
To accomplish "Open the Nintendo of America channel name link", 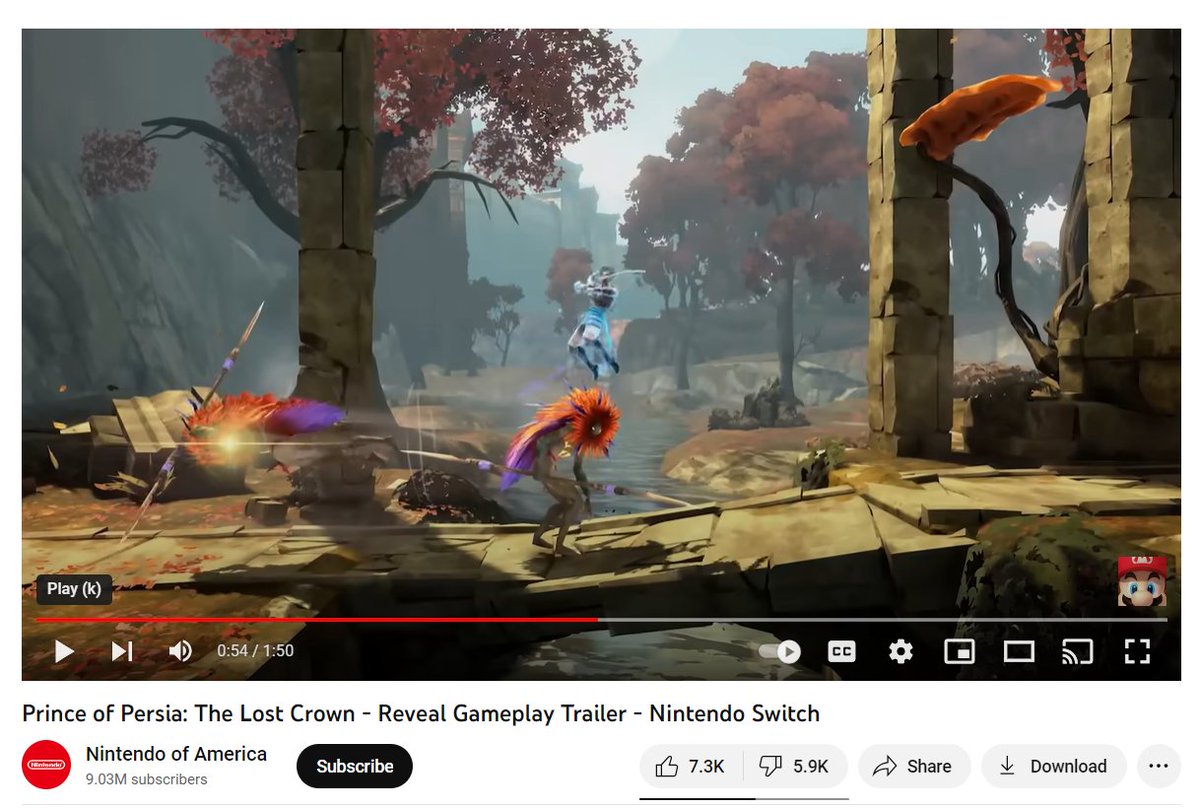I will (176, 754).
